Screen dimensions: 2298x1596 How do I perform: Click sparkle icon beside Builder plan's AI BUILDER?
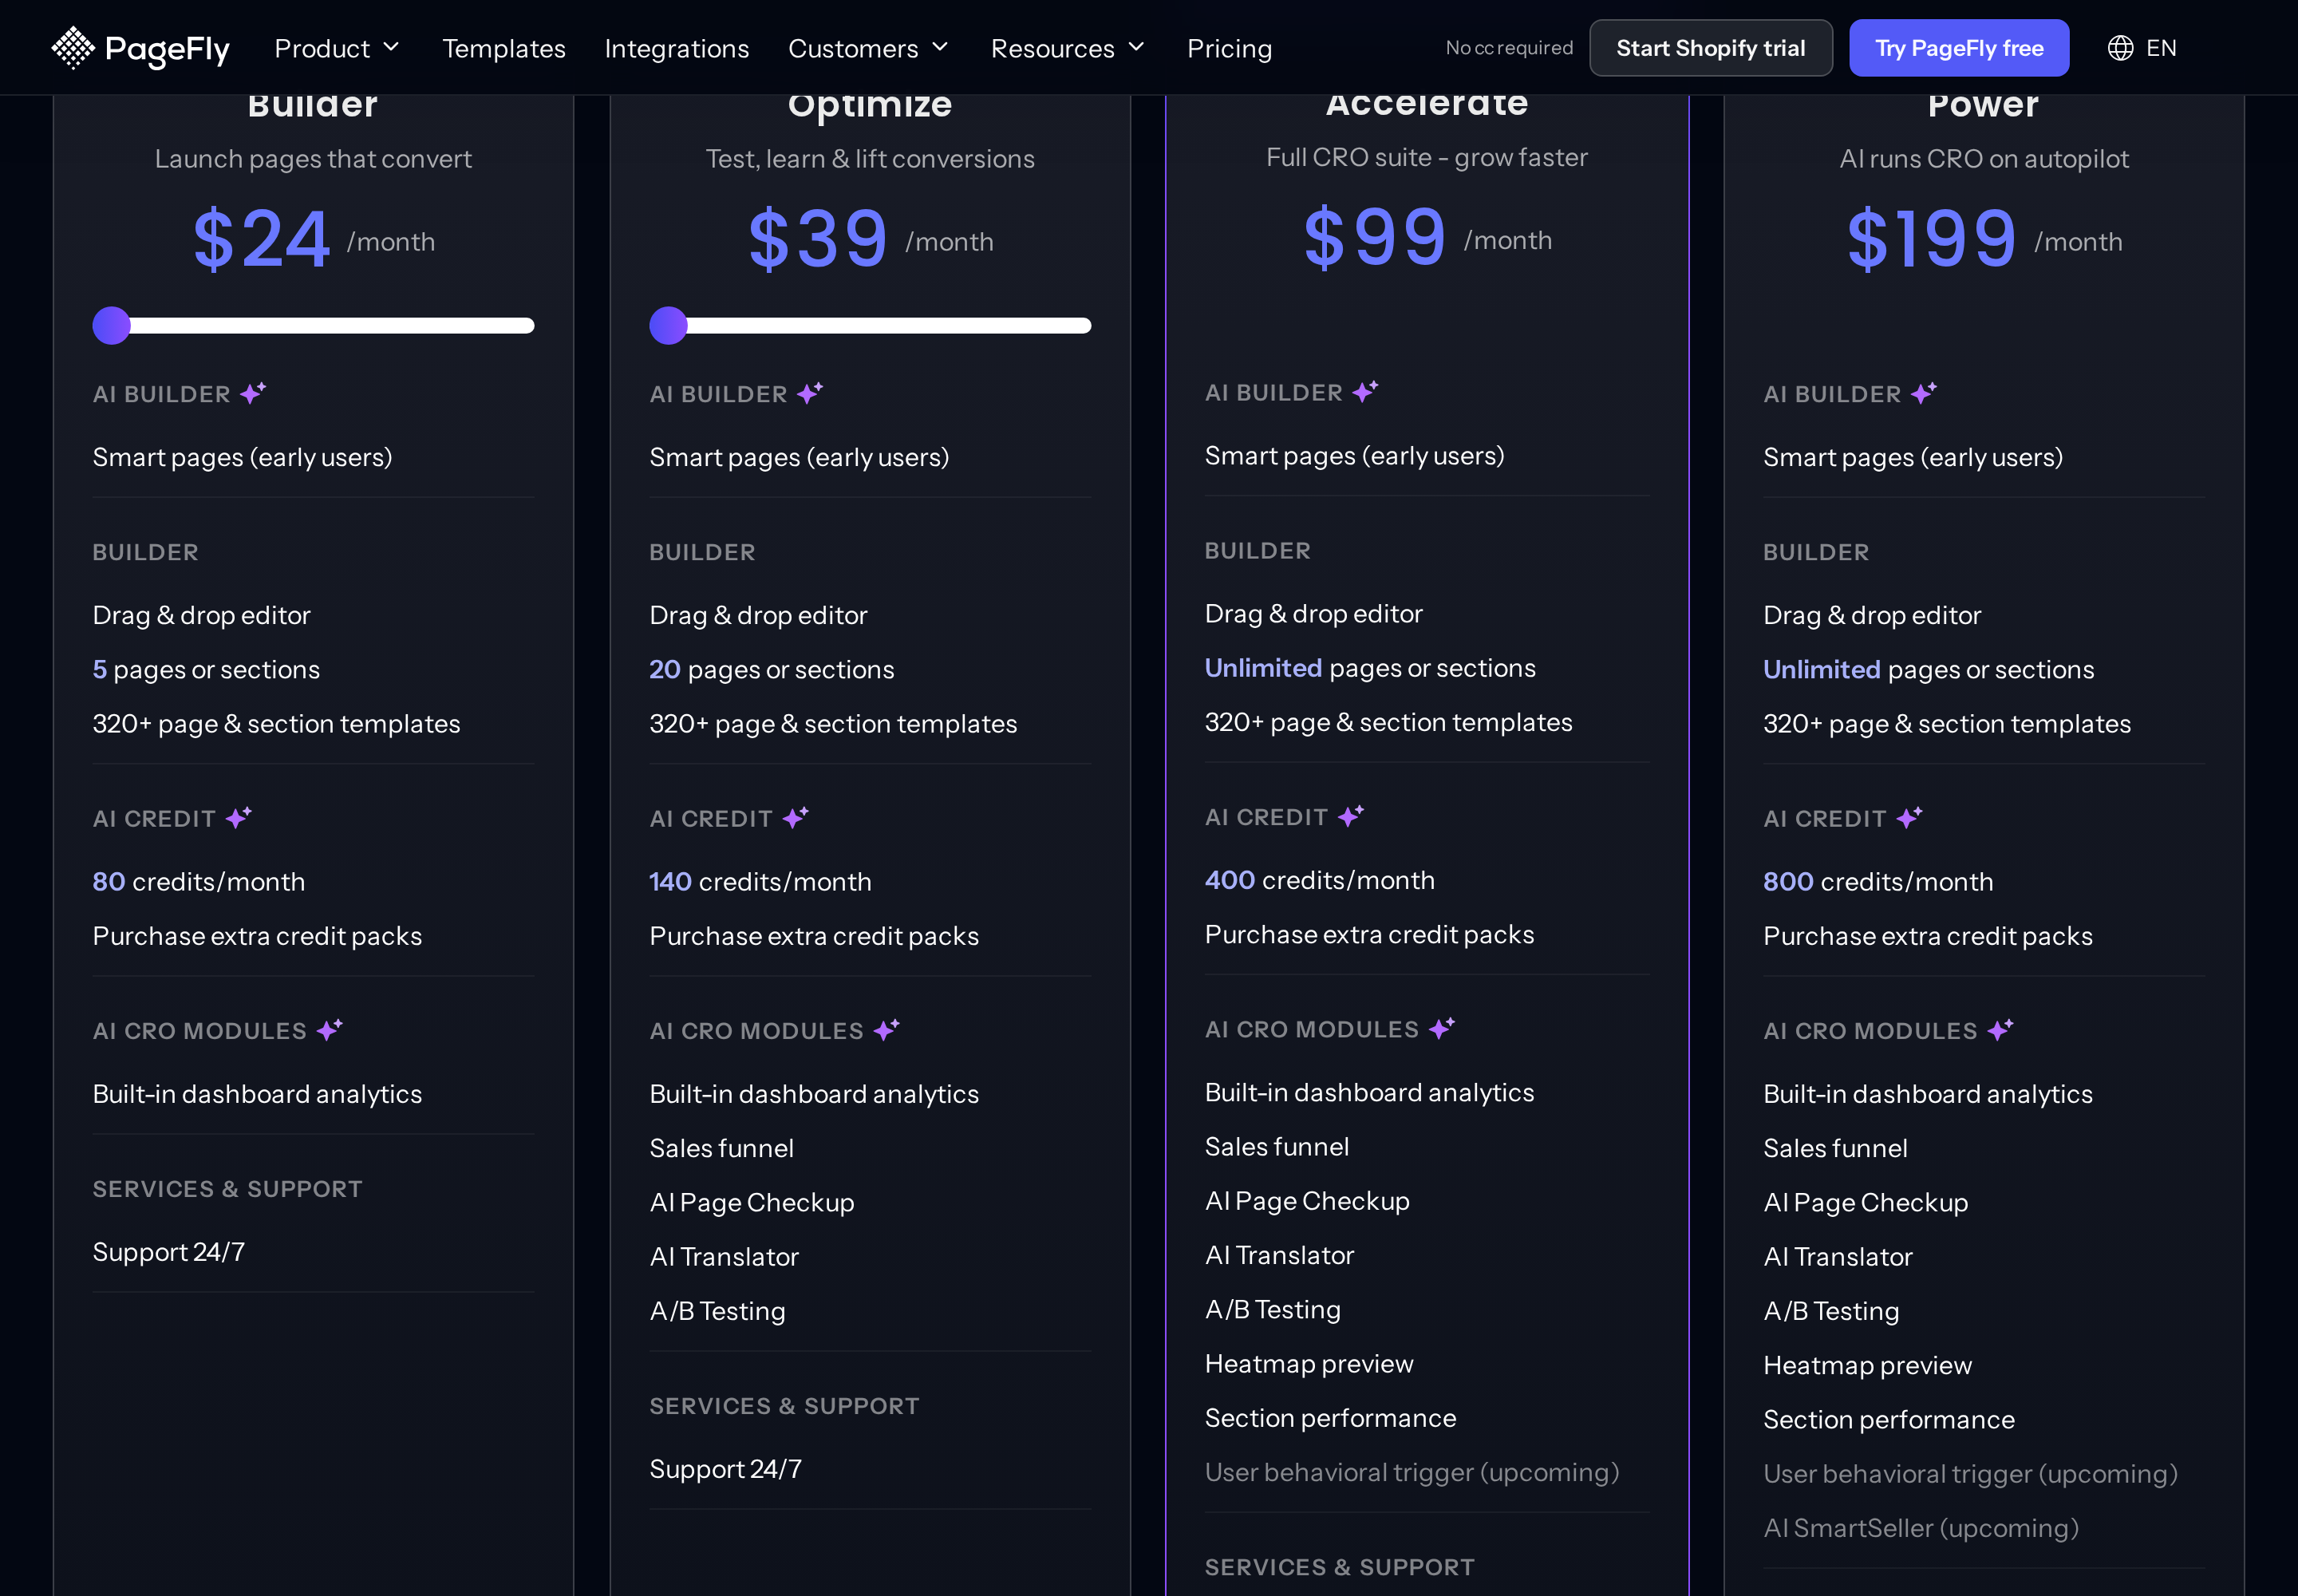[253, 392]
